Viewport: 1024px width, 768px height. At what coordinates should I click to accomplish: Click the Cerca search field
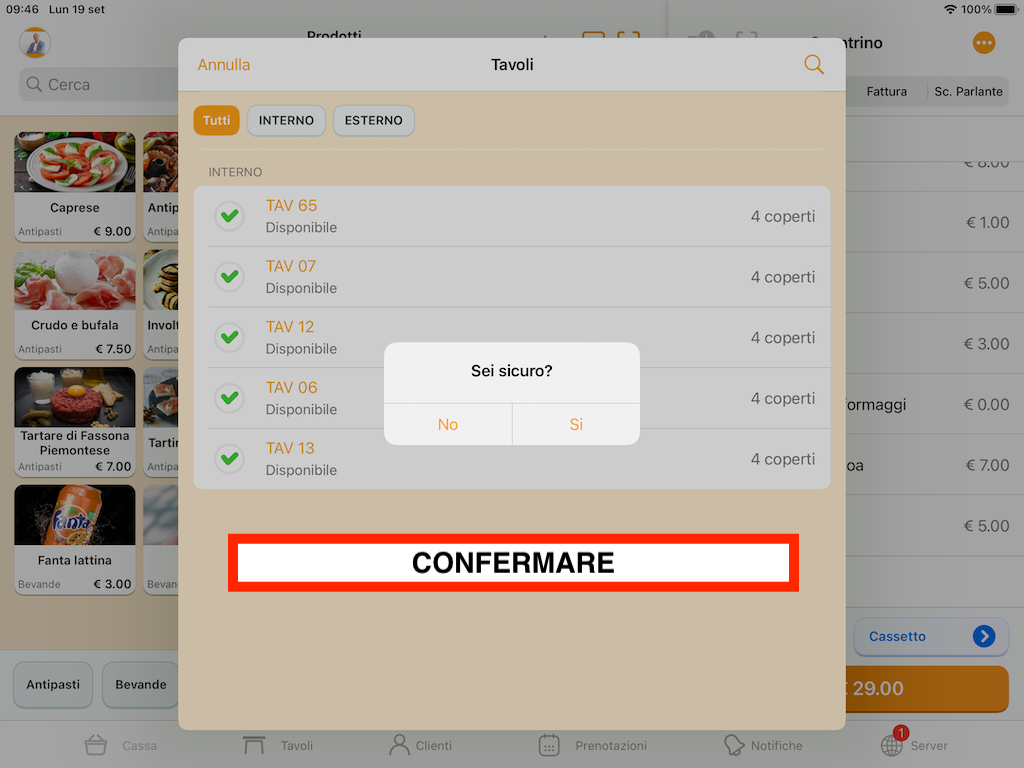click(x=98, y=84)
